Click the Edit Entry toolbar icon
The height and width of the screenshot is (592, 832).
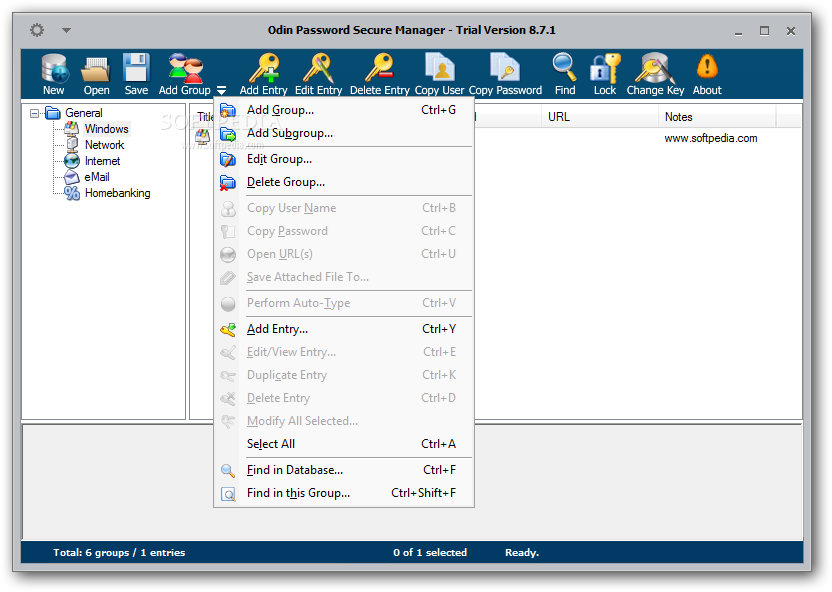point(318,68)
